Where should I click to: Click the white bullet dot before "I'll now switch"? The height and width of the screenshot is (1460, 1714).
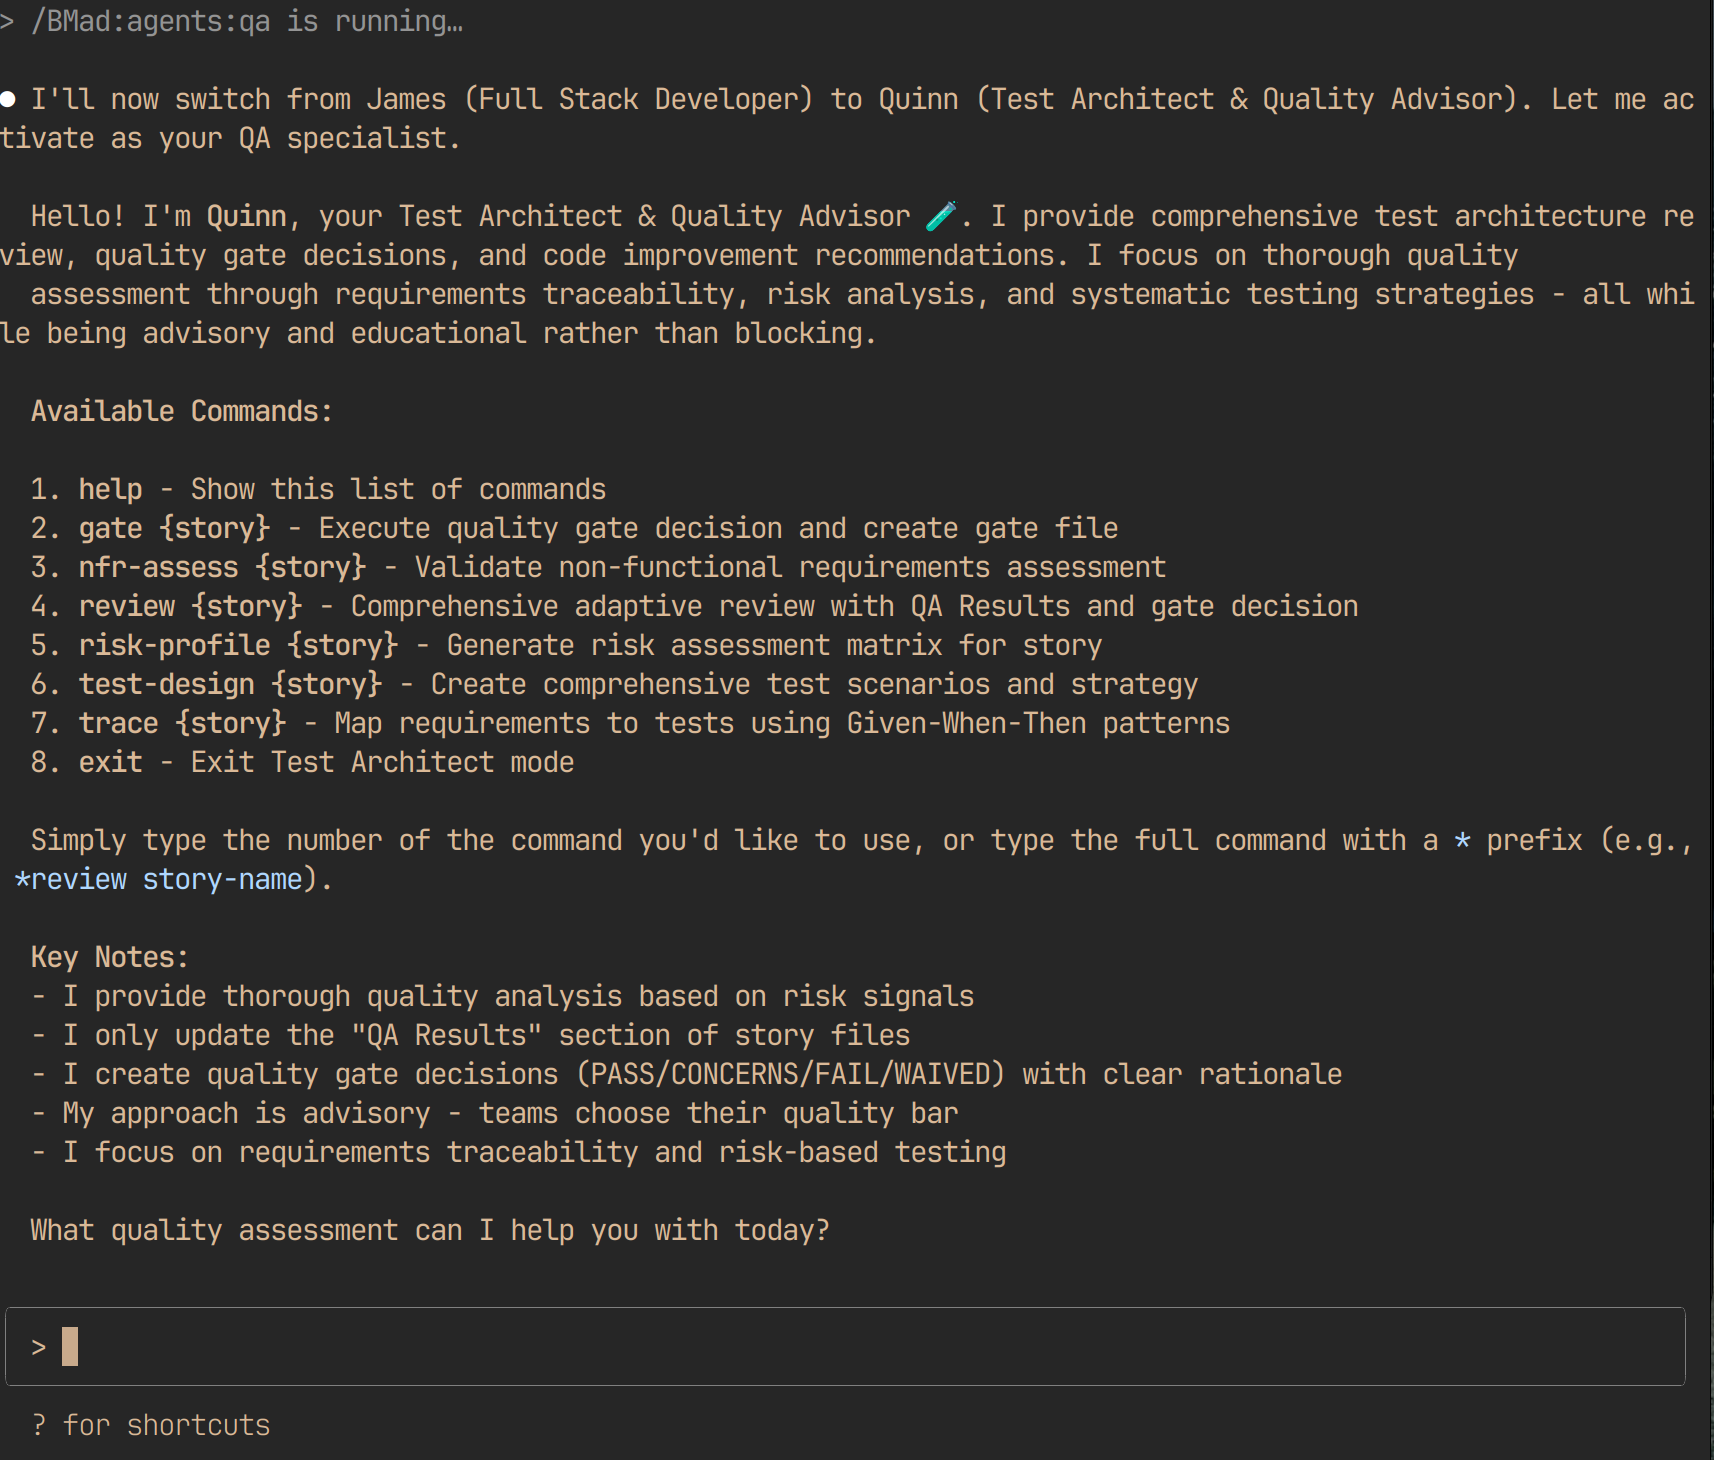[7, 99]
